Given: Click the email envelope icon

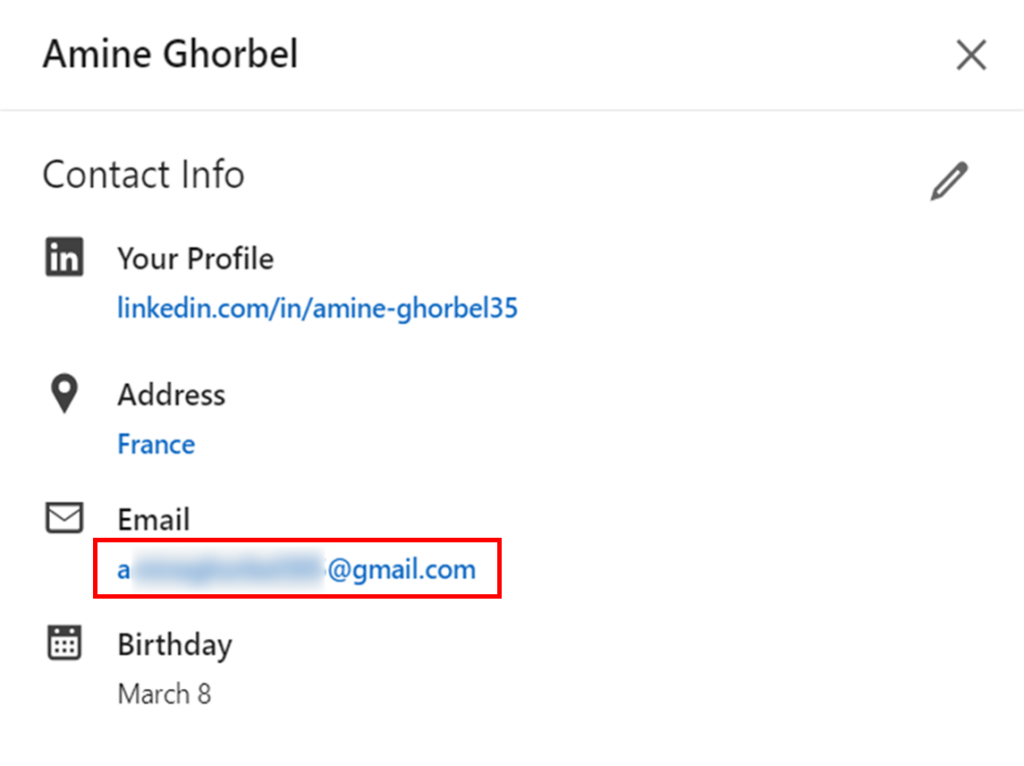Looking at the screenshot, I should 65,519.
